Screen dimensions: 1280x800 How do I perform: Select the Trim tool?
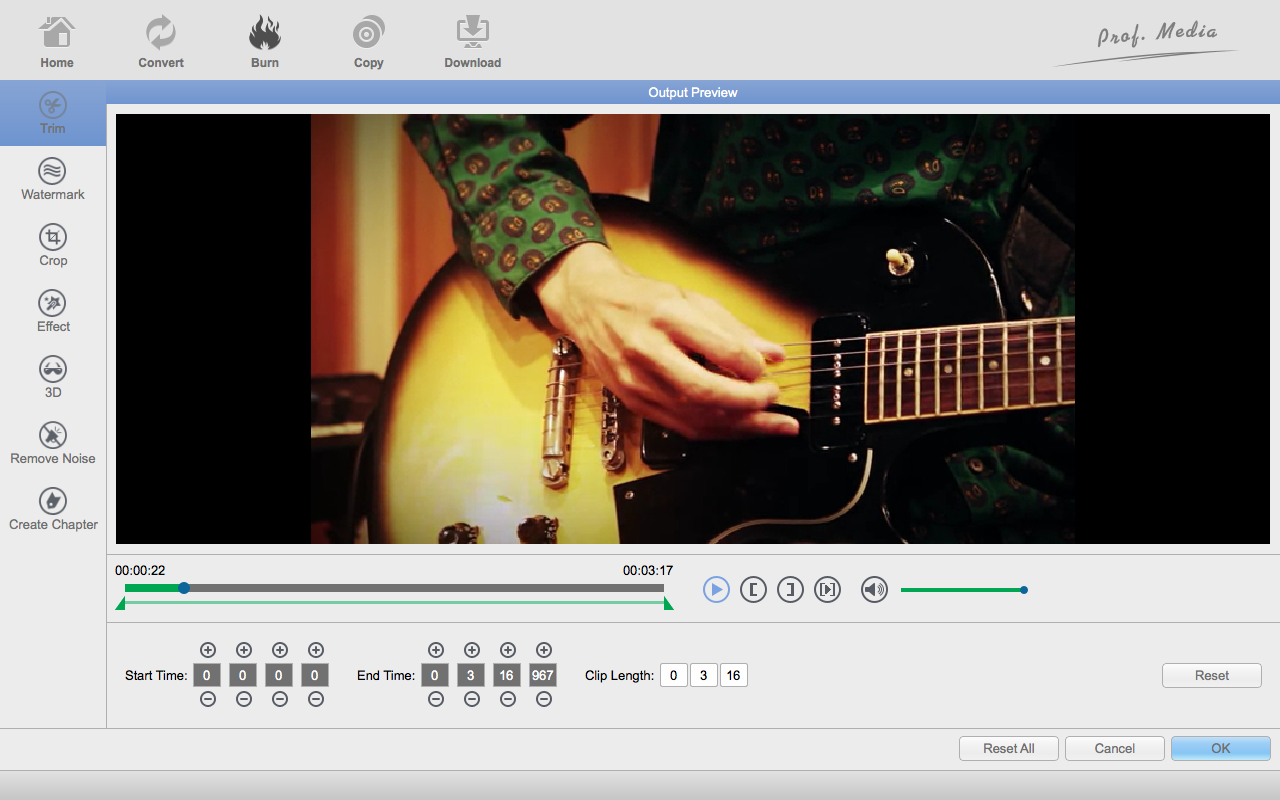pos(53,113)
